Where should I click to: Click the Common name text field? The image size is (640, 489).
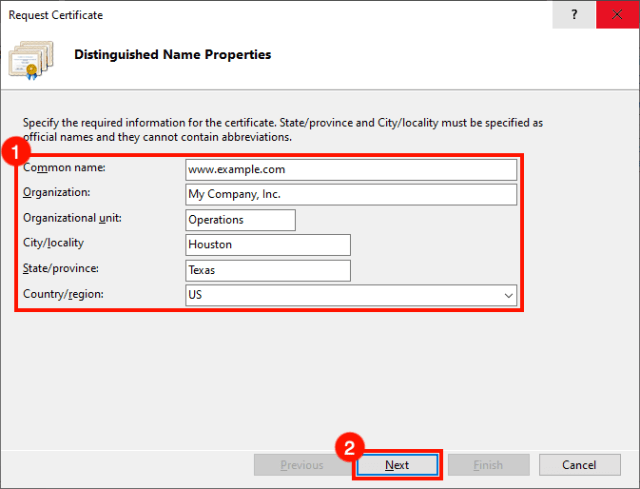pyautogui.click(x=351, y=169)
